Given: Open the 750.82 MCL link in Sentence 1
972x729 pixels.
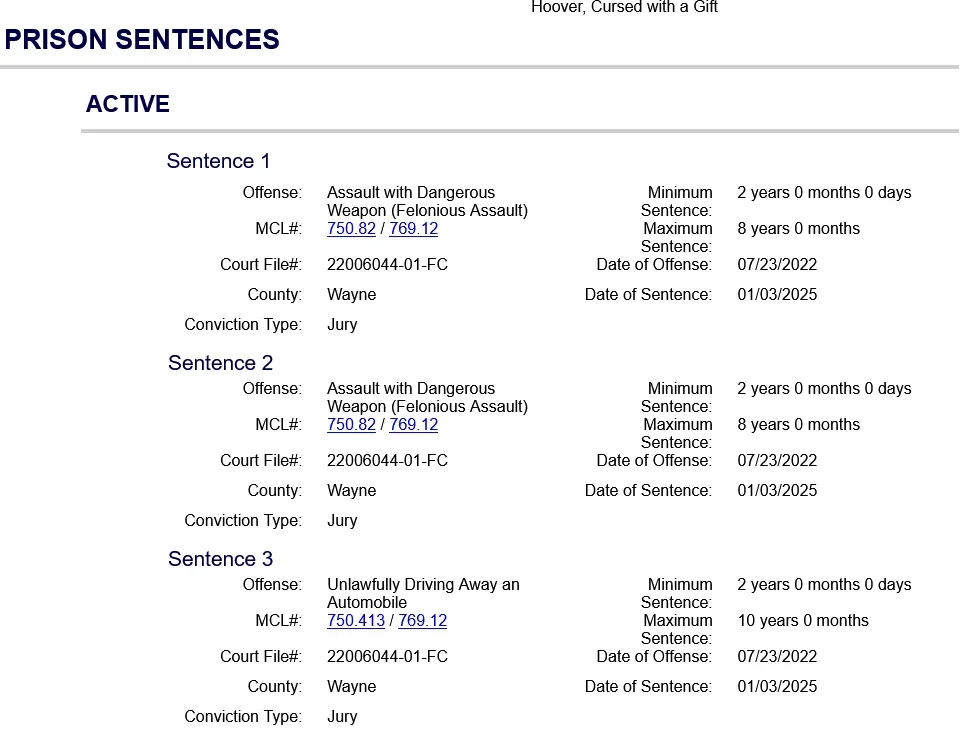Looking at the screenshot, I should click(351, 229).
